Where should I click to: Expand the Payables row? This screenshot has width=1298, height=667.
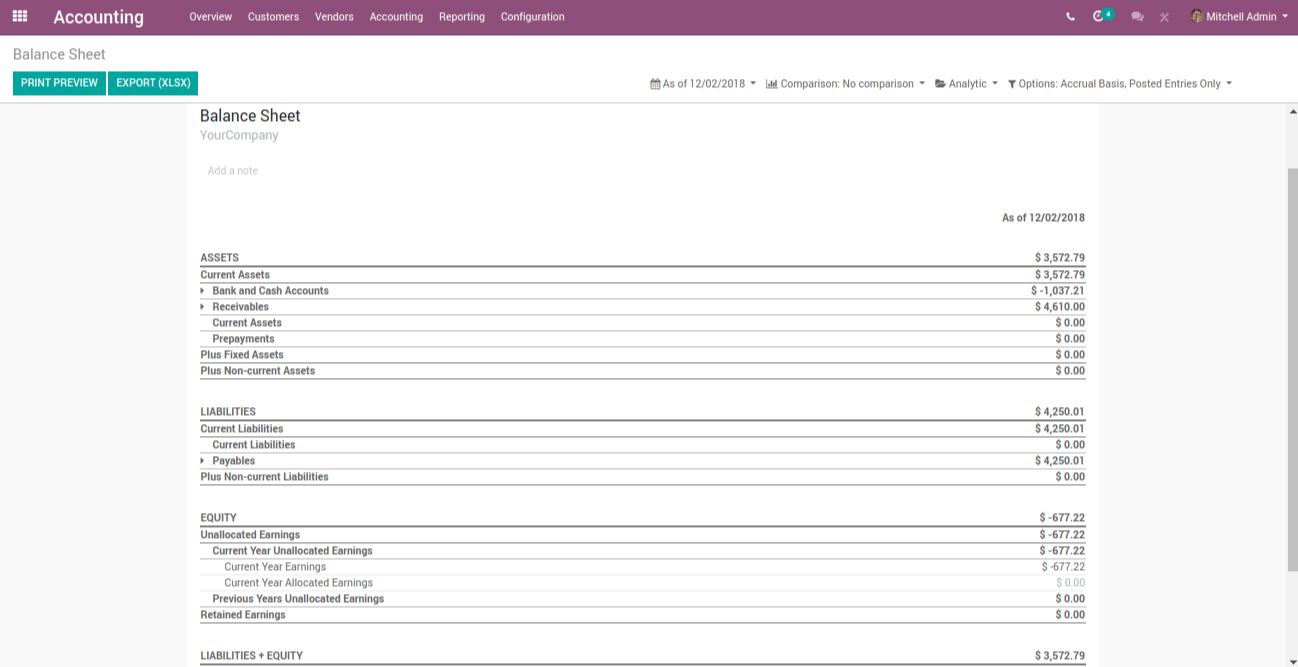(x=203, y=461)
